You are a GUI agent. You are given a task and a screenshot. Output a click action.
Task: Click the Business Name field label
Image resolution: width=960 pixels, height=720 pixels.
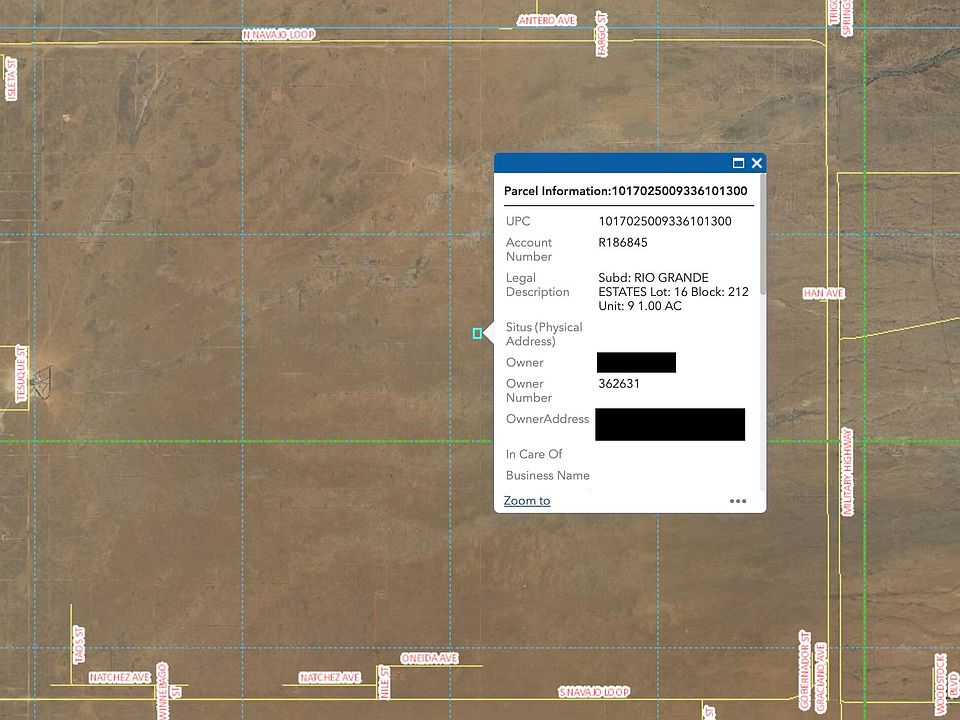pos(547,476)
